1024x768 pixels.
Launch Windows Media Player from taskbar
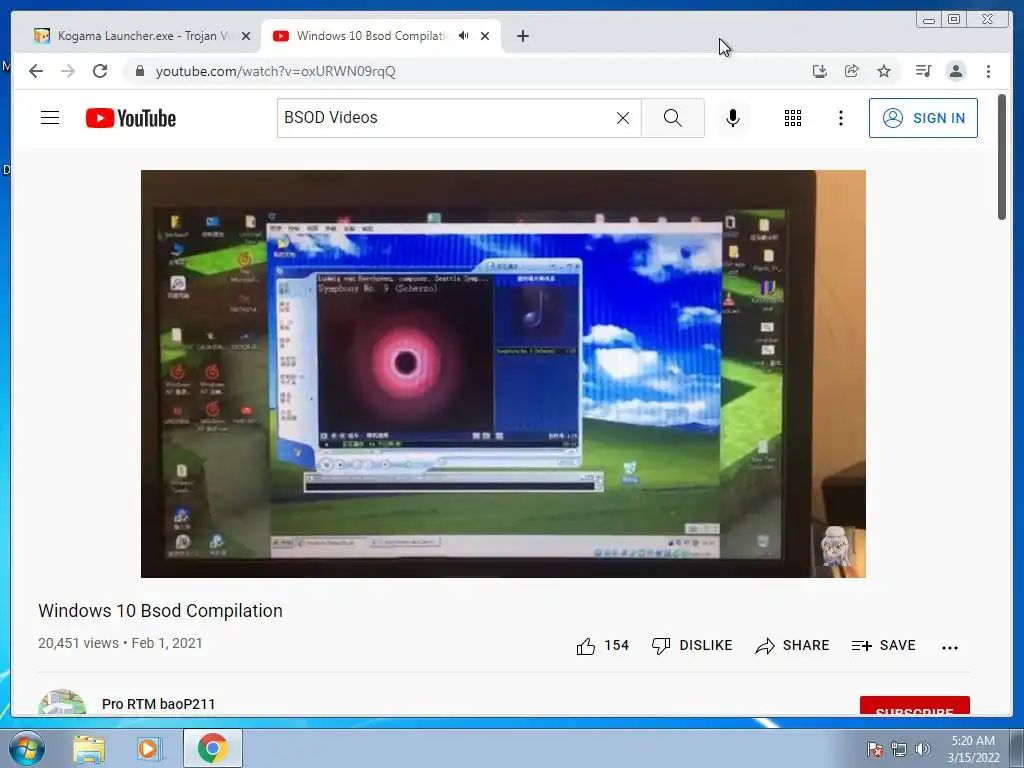pyautogui.click(x=148, y=749)
